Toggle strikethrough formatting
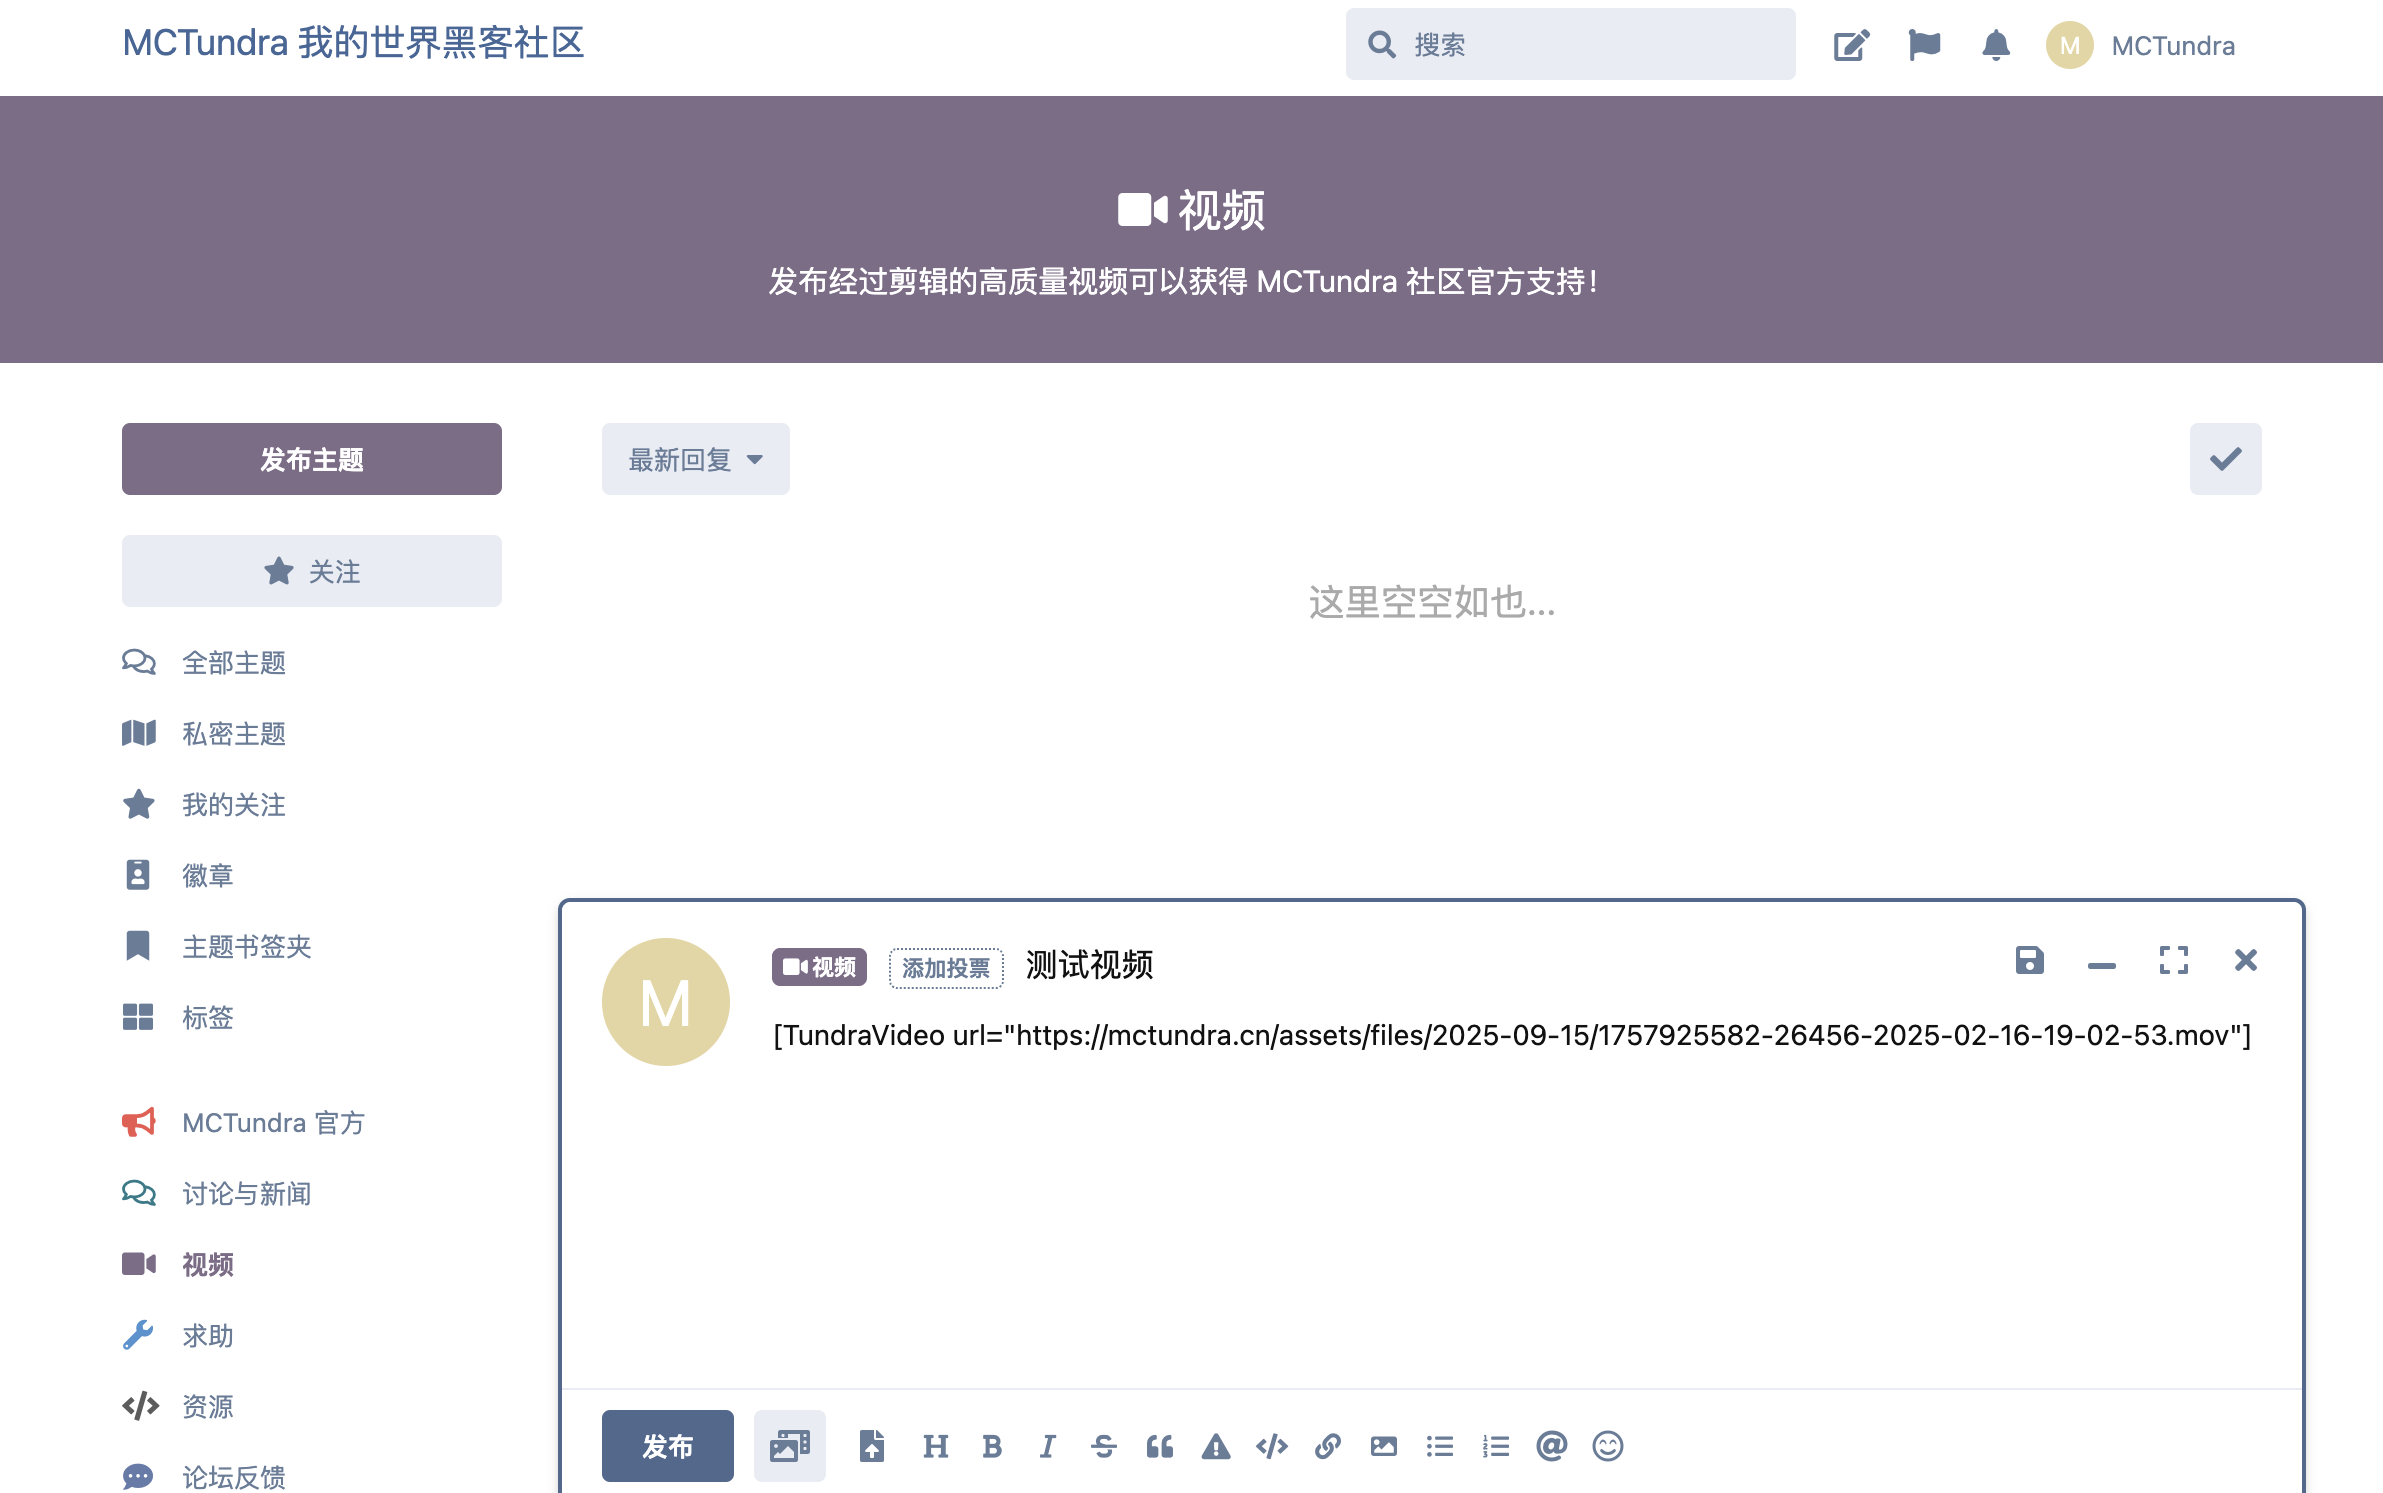2383x1493 pixels. (1103, 1446)
